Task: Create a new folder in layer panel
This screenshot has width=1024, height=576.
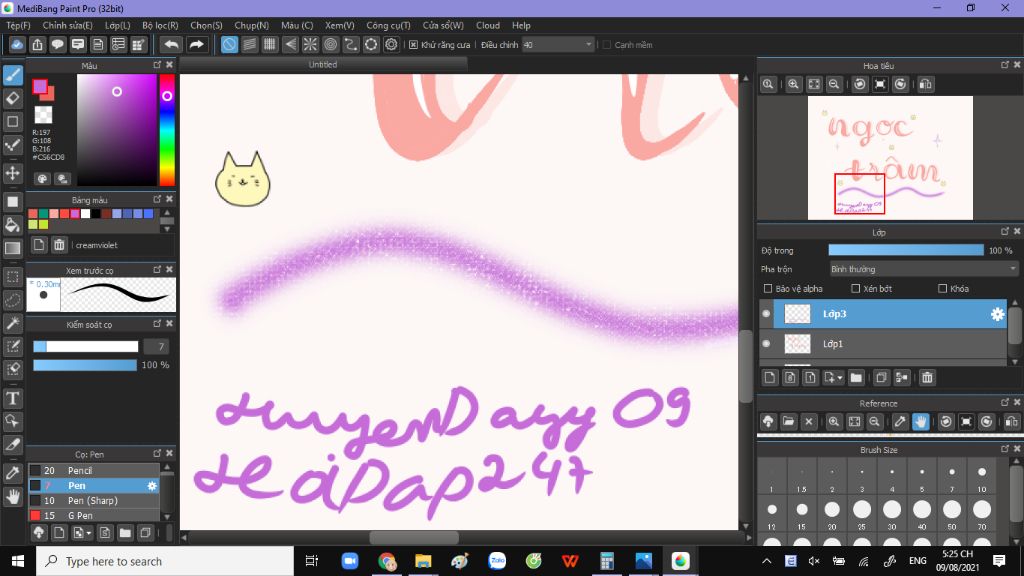Action: [x=856, y=377]
